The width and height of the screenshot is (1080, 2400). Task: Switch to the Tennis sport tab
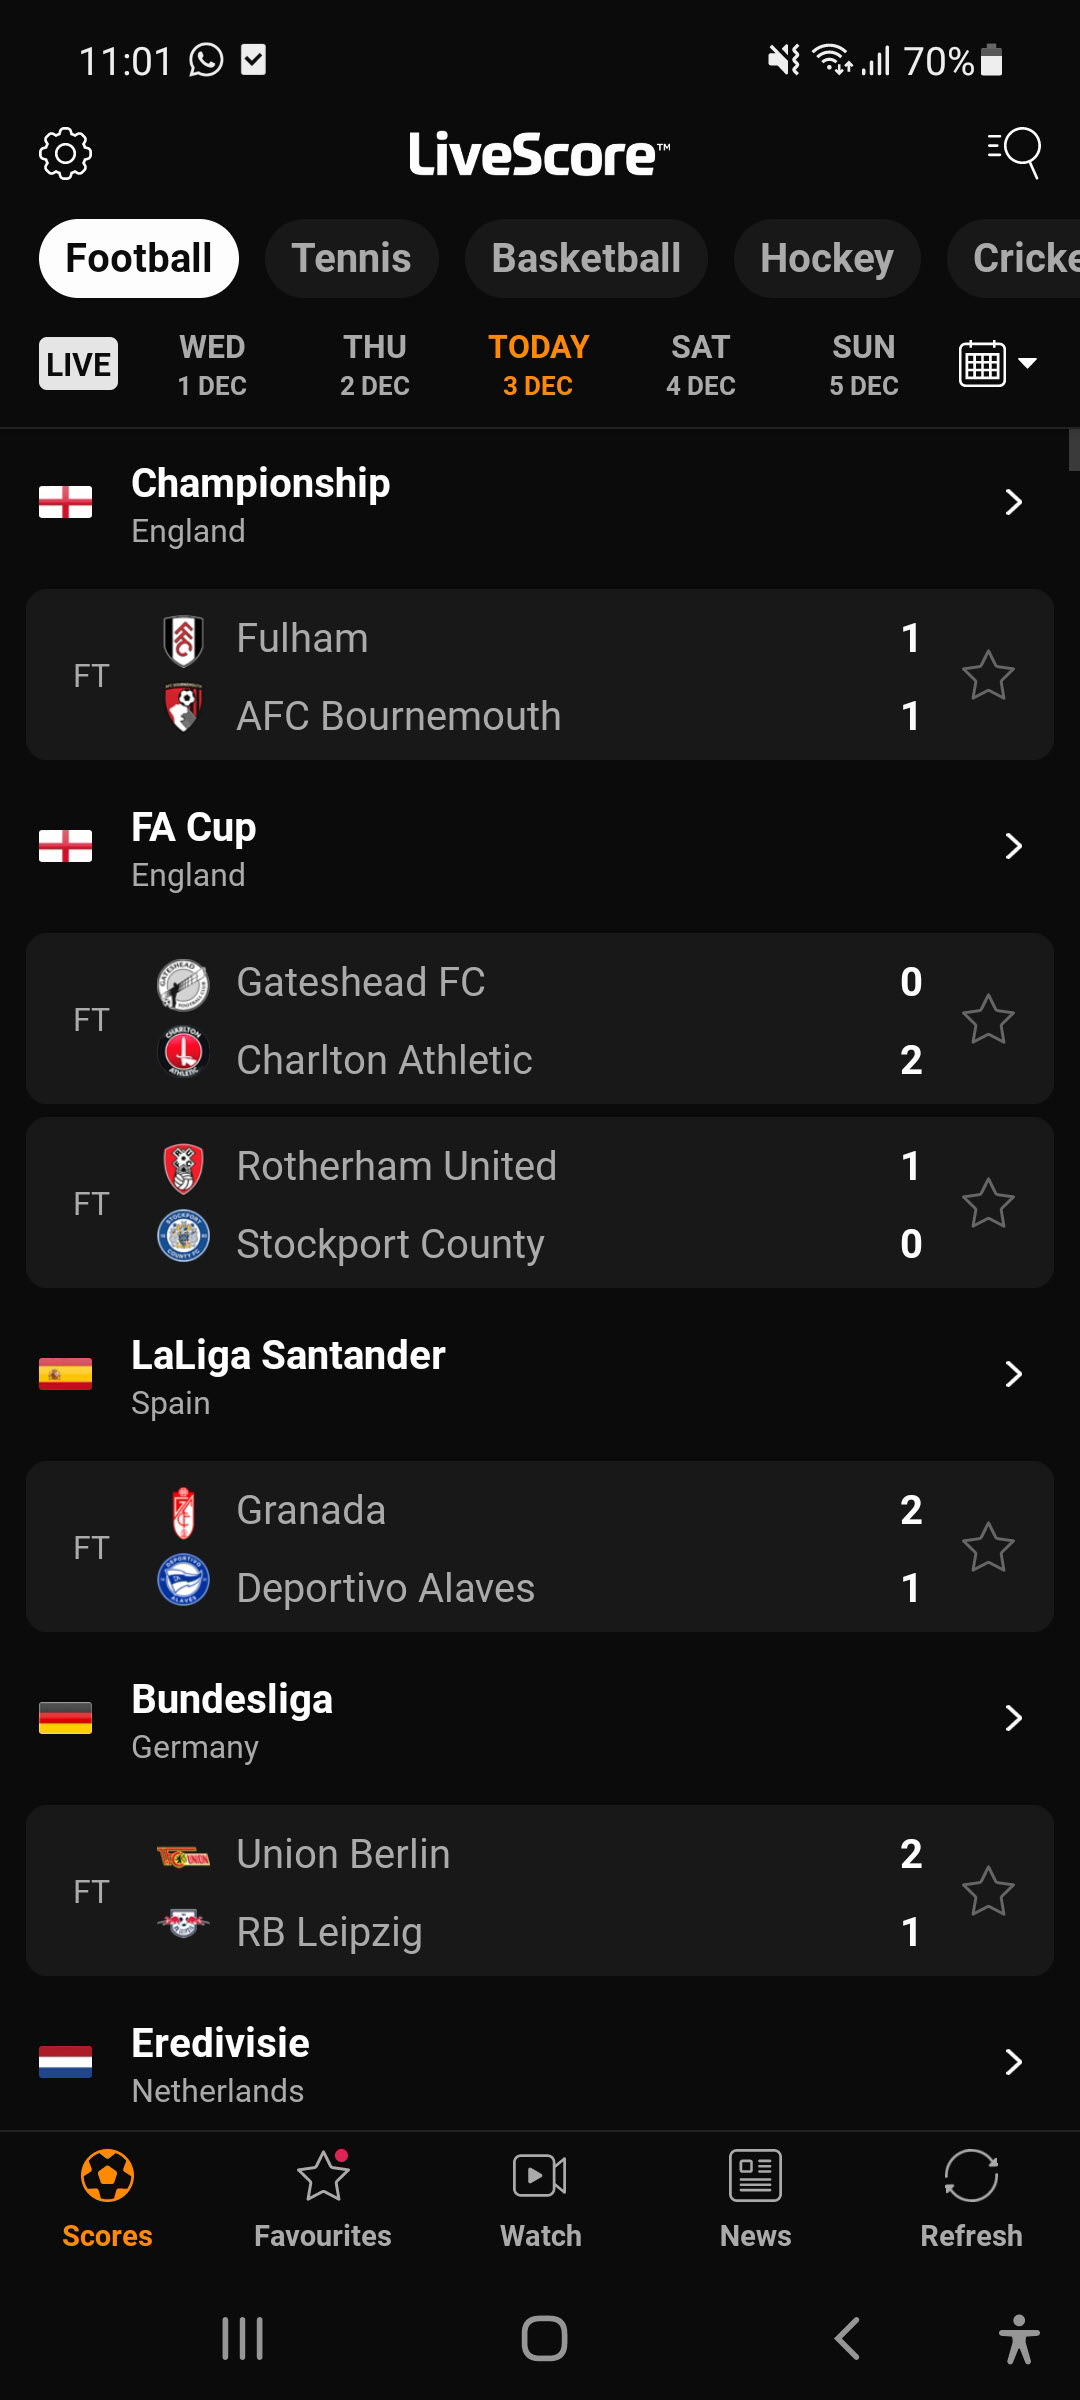[x=351, y=258]
